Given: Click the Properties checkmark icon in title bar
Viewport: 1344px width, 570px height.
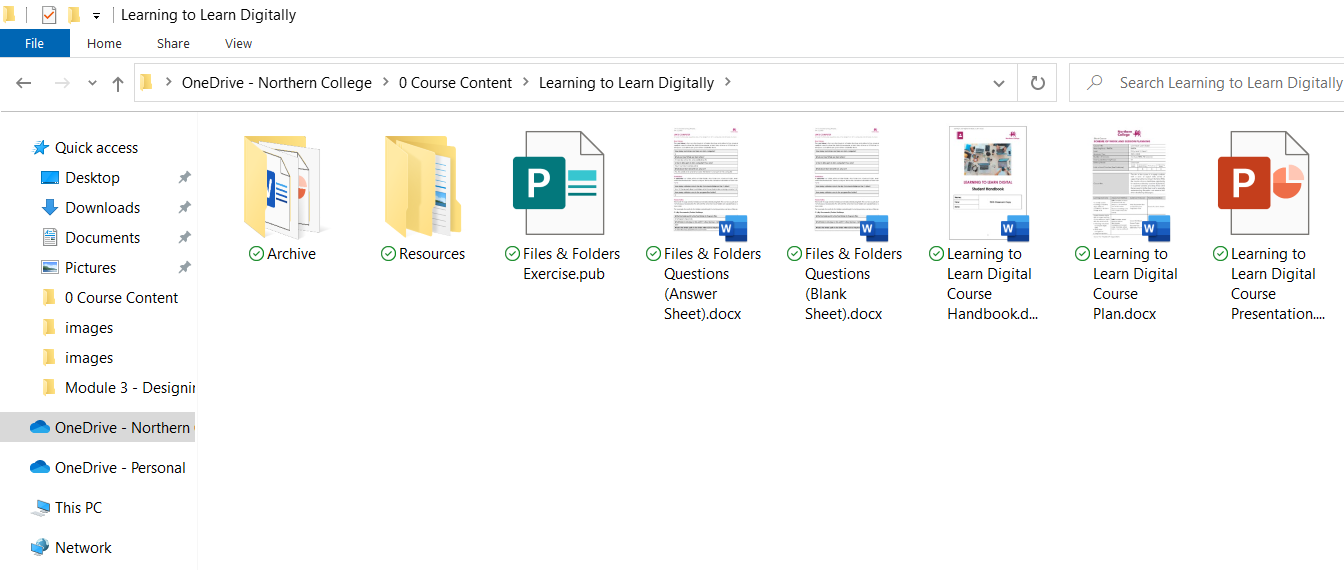Looking at the screenshot, I should pos(48,15).
